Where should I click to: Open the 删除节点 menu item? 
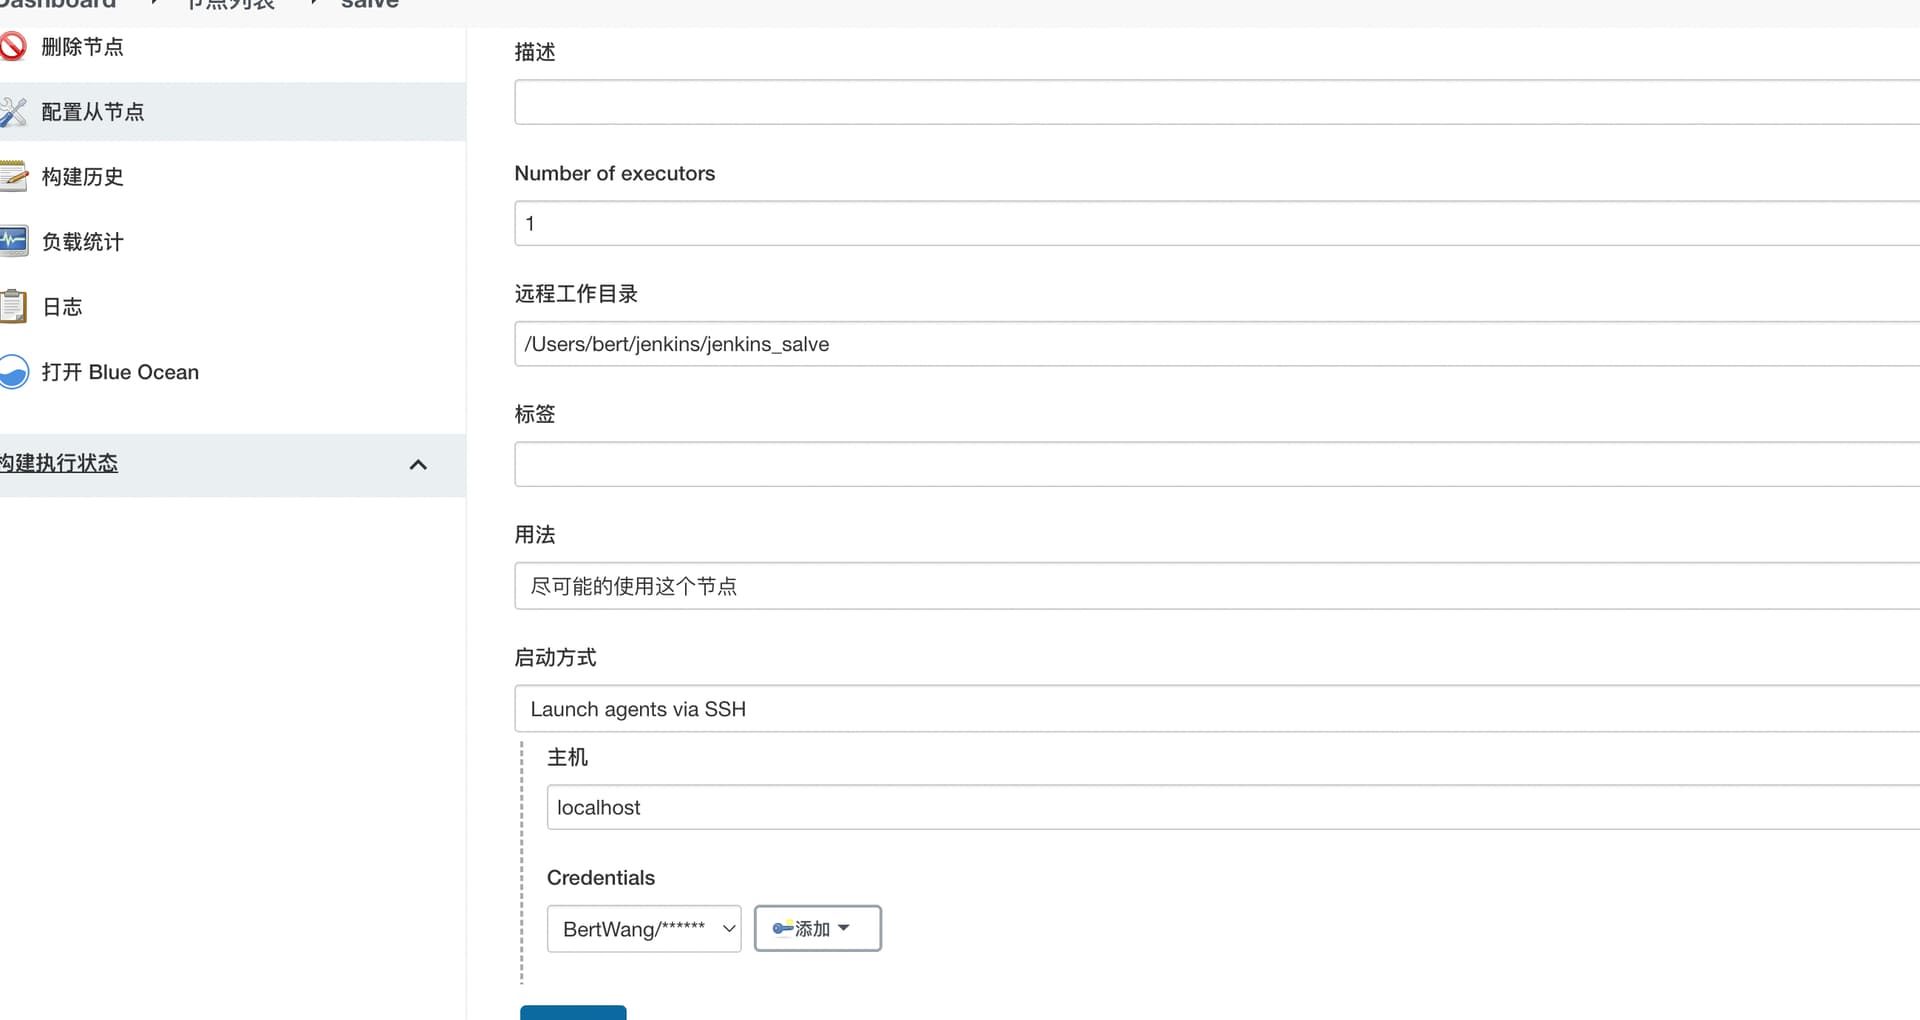click(82, 47)
